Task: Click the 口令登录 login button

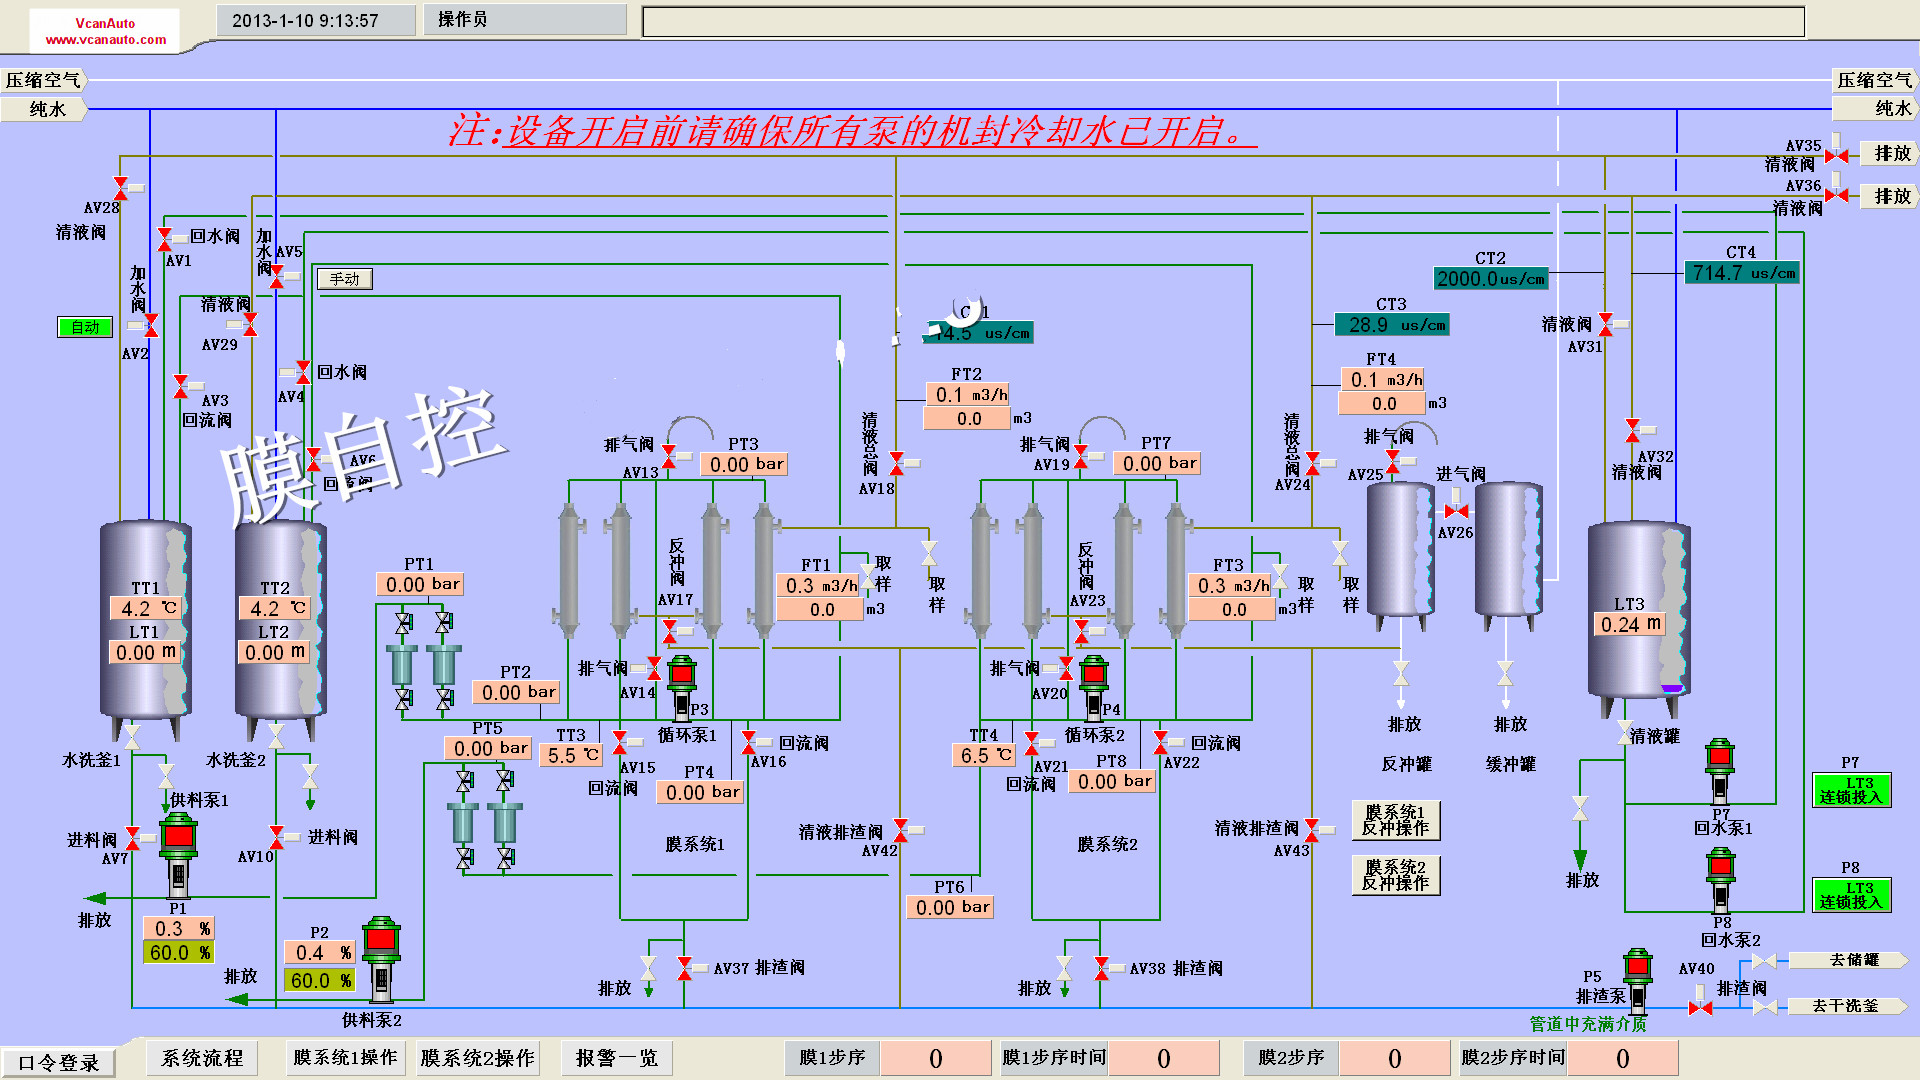Action: point(59,1062)
